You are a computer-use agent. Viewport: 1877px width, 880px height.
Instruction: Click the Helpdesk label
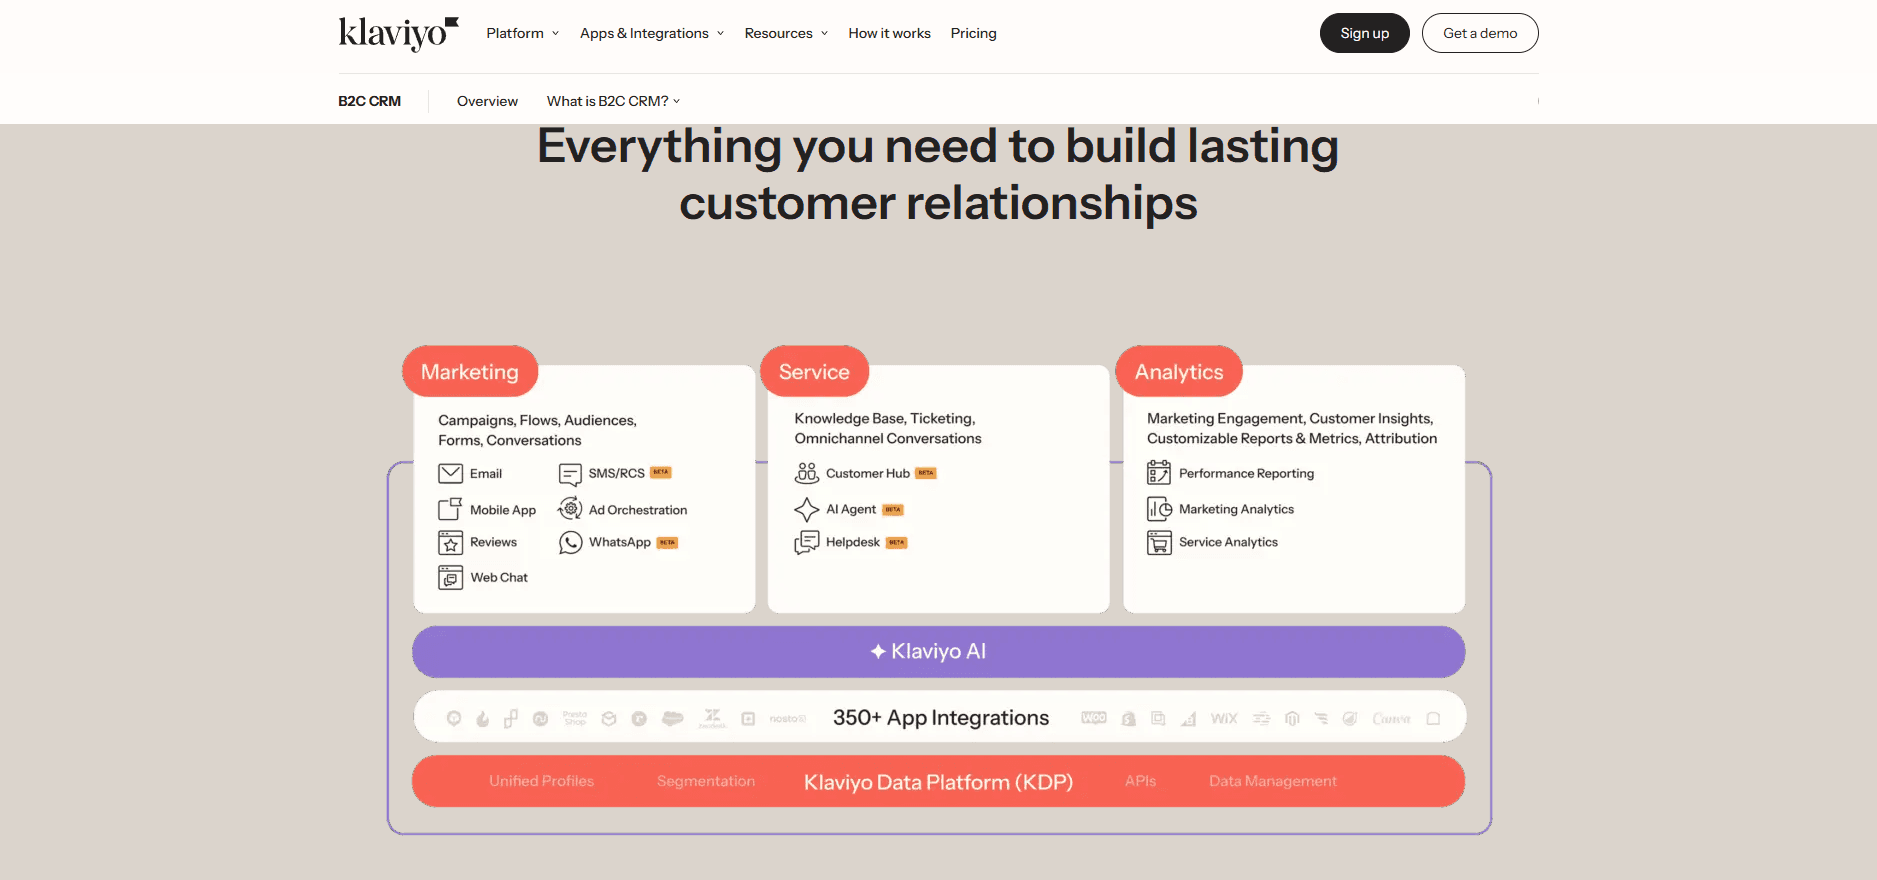[852, 542]
